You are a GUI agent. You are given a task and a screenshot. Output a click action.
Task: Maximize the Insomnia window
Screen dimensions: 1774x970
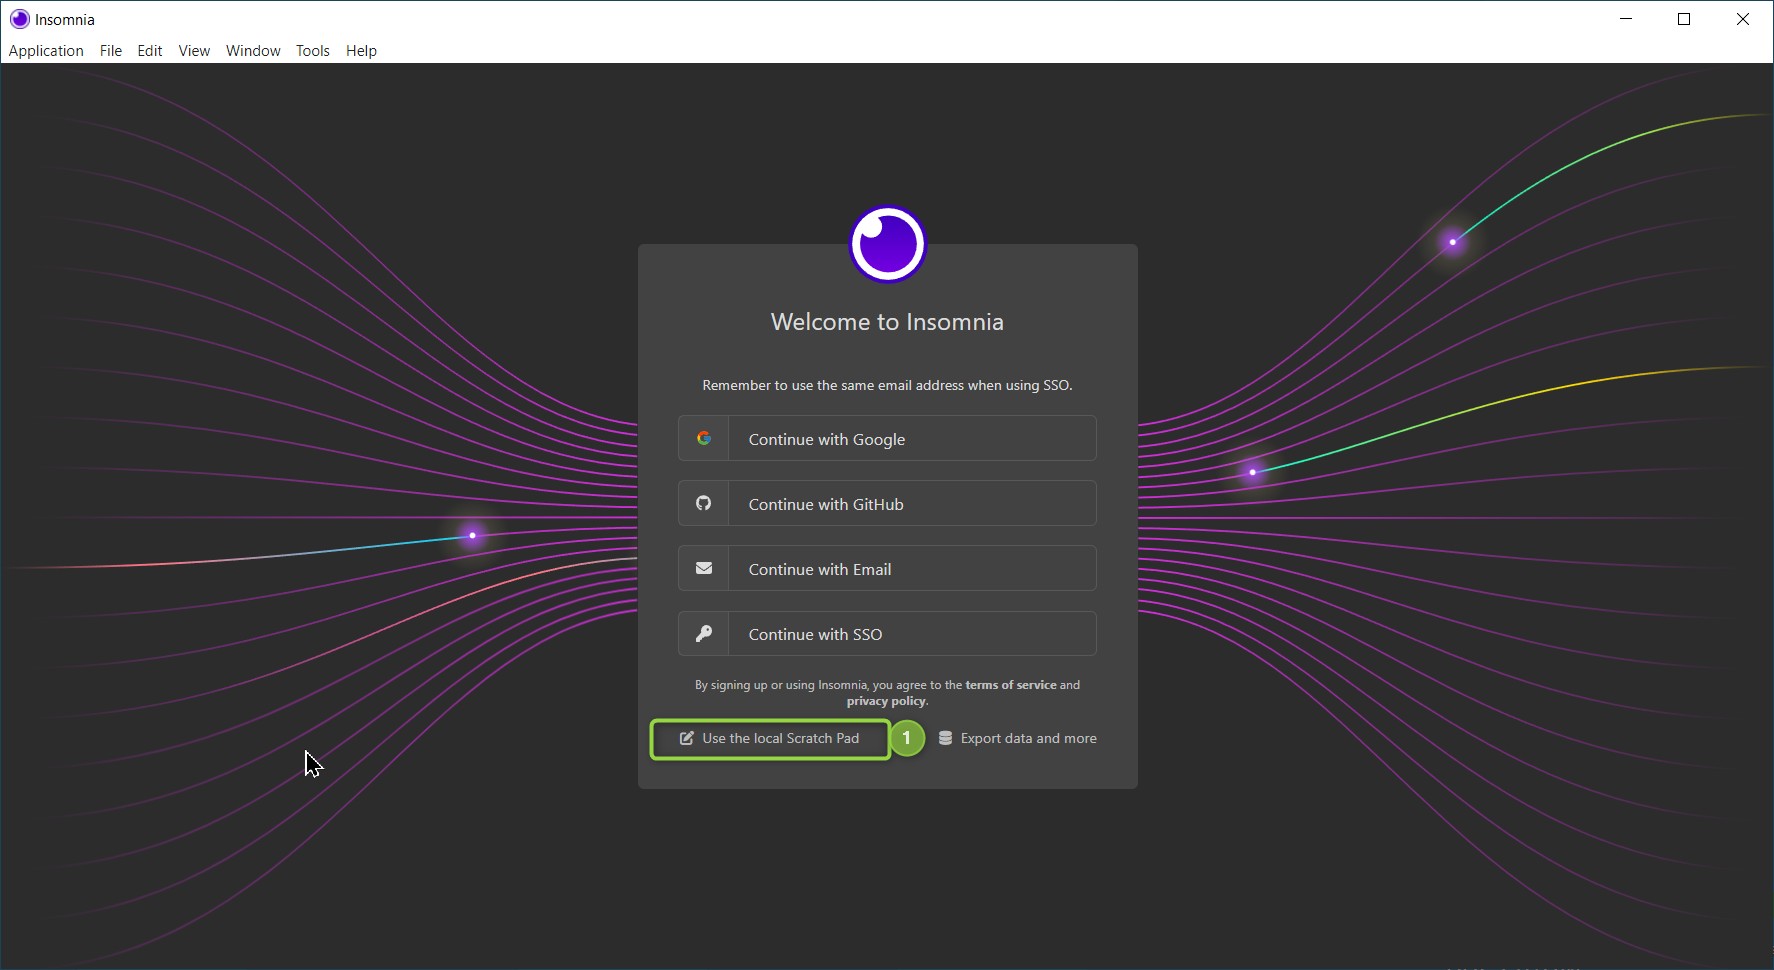tap(1684, 19)
